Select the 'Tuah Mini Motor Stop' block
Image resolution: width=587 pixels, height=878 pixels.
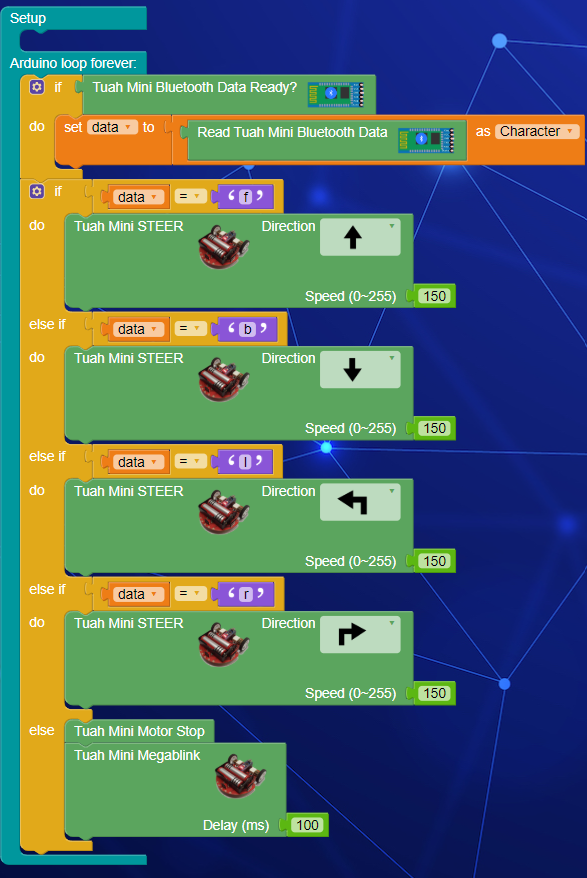pos(139,731)
